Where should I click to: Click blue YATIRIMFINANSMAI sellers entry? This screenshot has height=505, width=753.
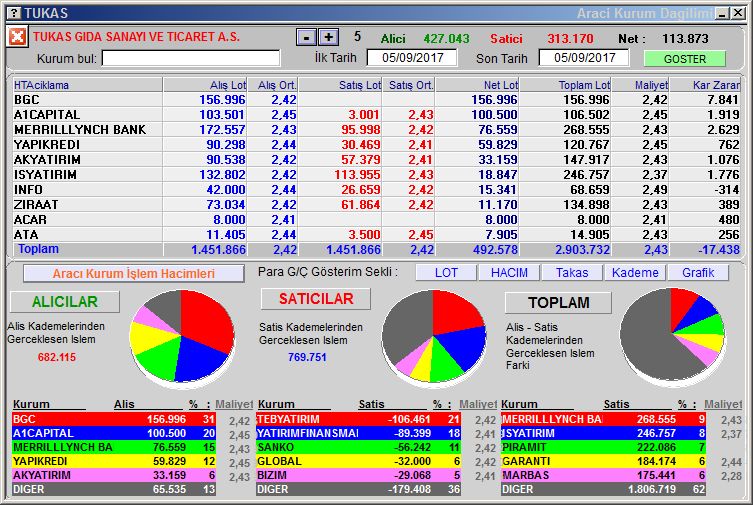(358, 433)
